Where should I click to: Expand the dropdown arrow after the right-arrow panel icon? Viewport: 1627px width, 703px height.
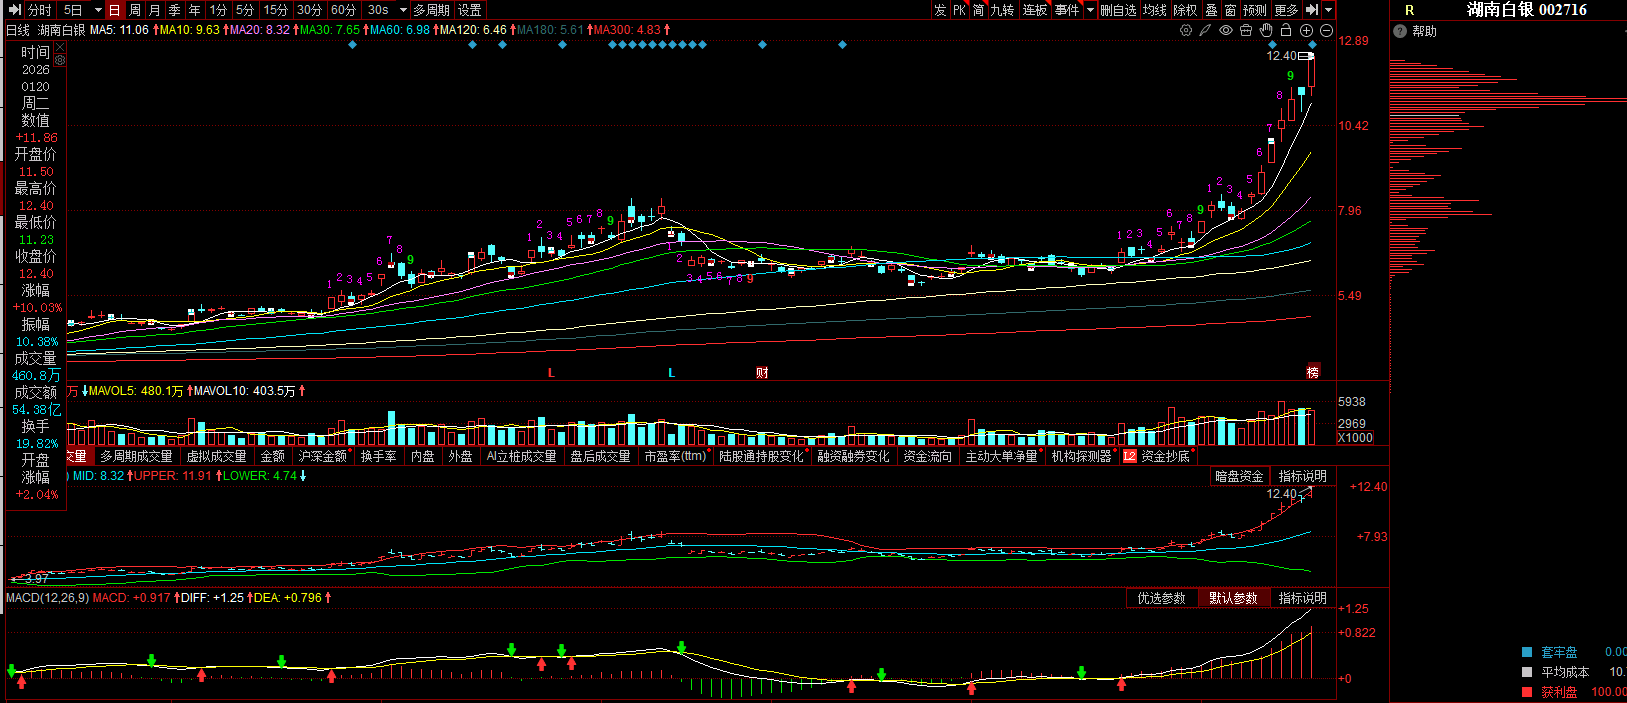pyautogui.click(x=1329, y=10)
